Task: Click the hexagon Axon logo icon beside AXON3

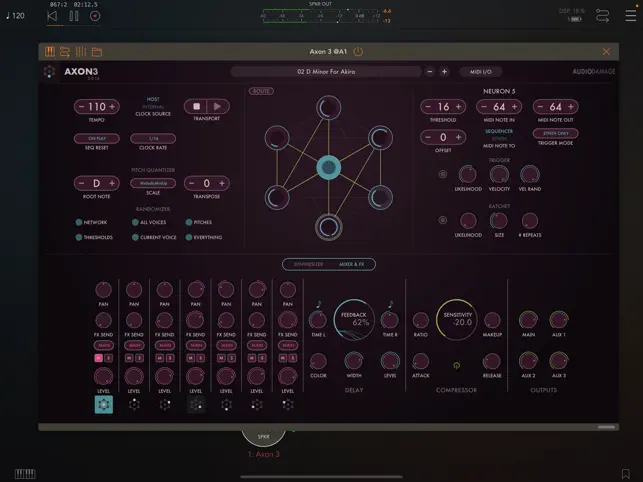Action: (x=49, y=71)
